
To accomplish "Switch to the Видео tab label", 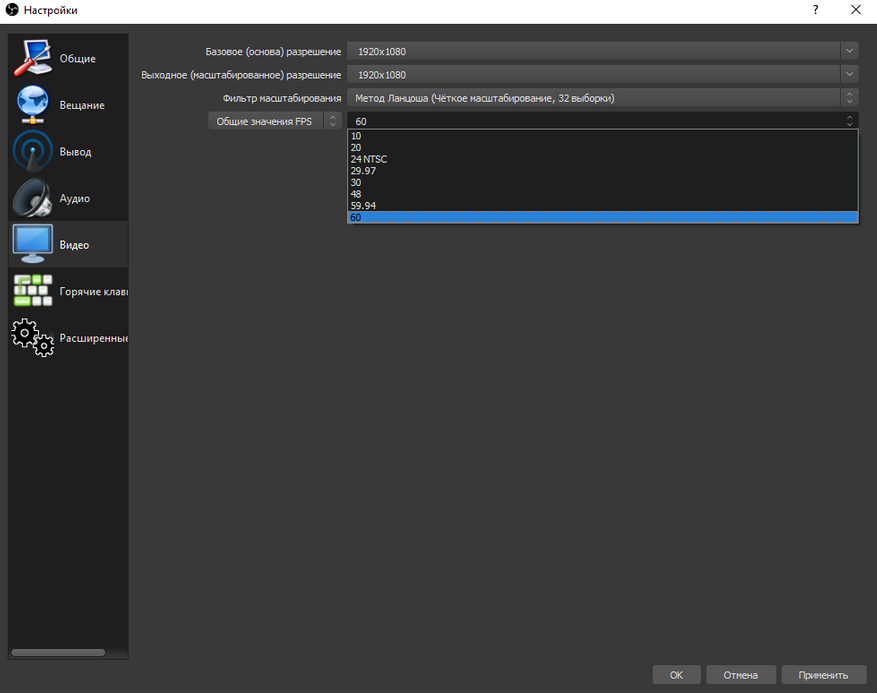I will click(74, 245).
